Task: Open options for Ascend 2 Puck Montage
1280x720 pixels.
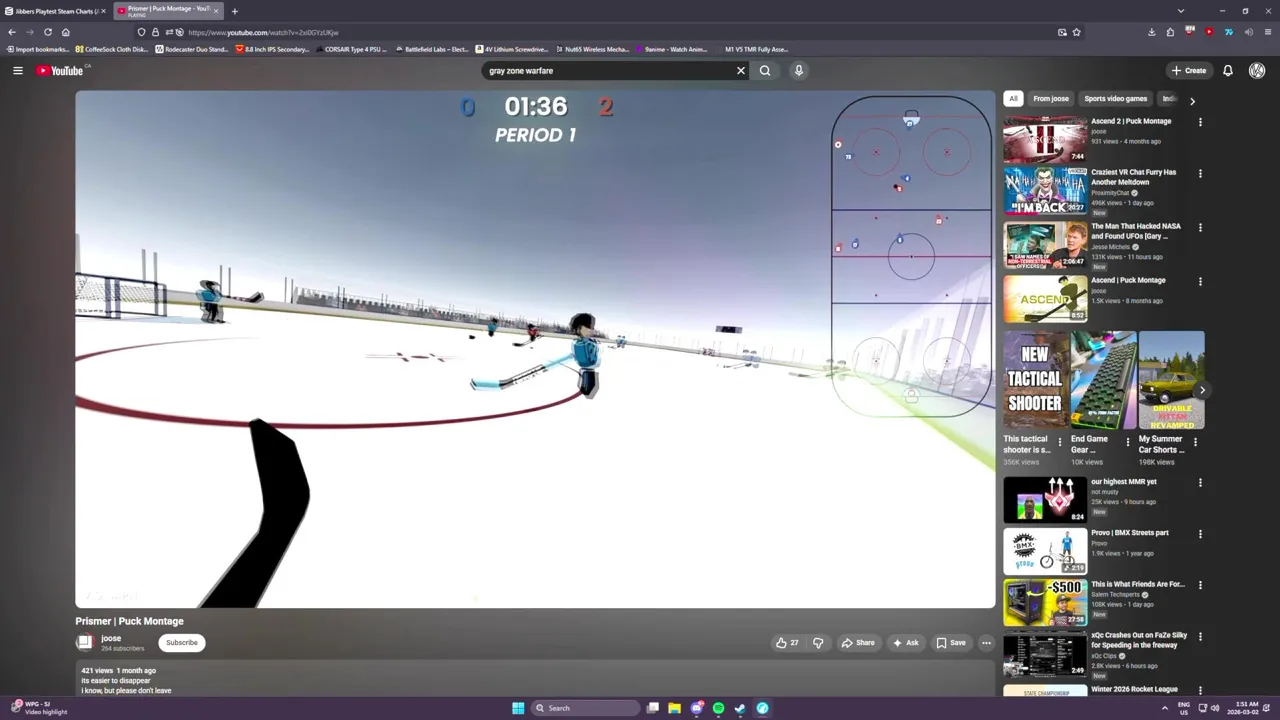Action: pyautogui.click(x=1200, y=122)
